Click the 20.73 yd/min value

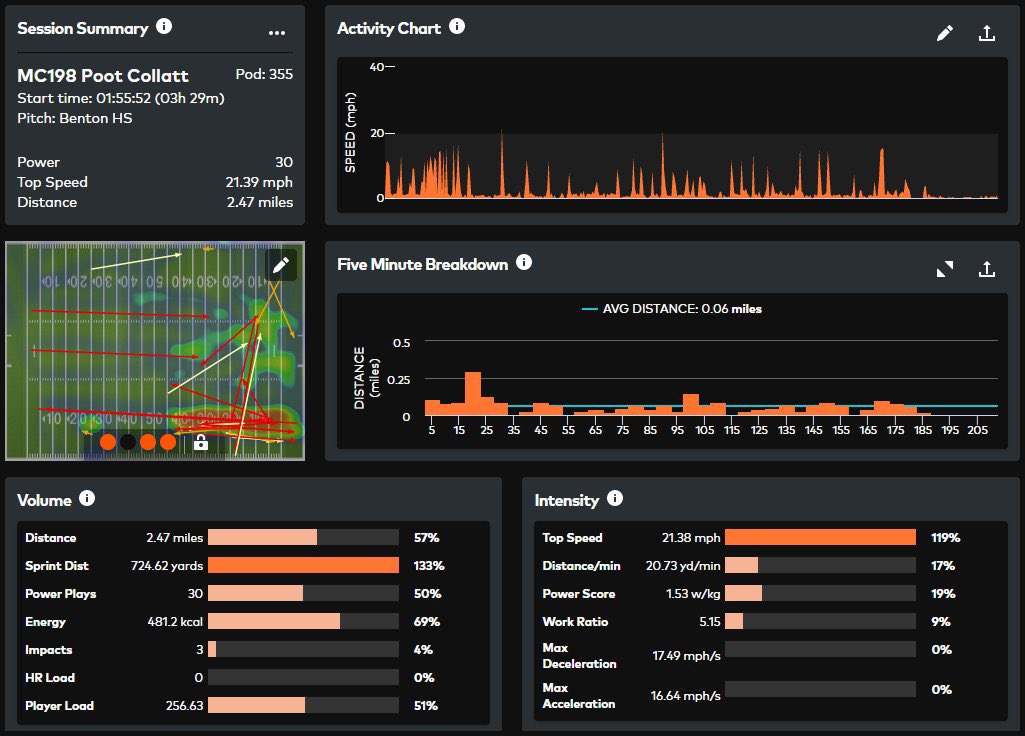tap(683, 565)
